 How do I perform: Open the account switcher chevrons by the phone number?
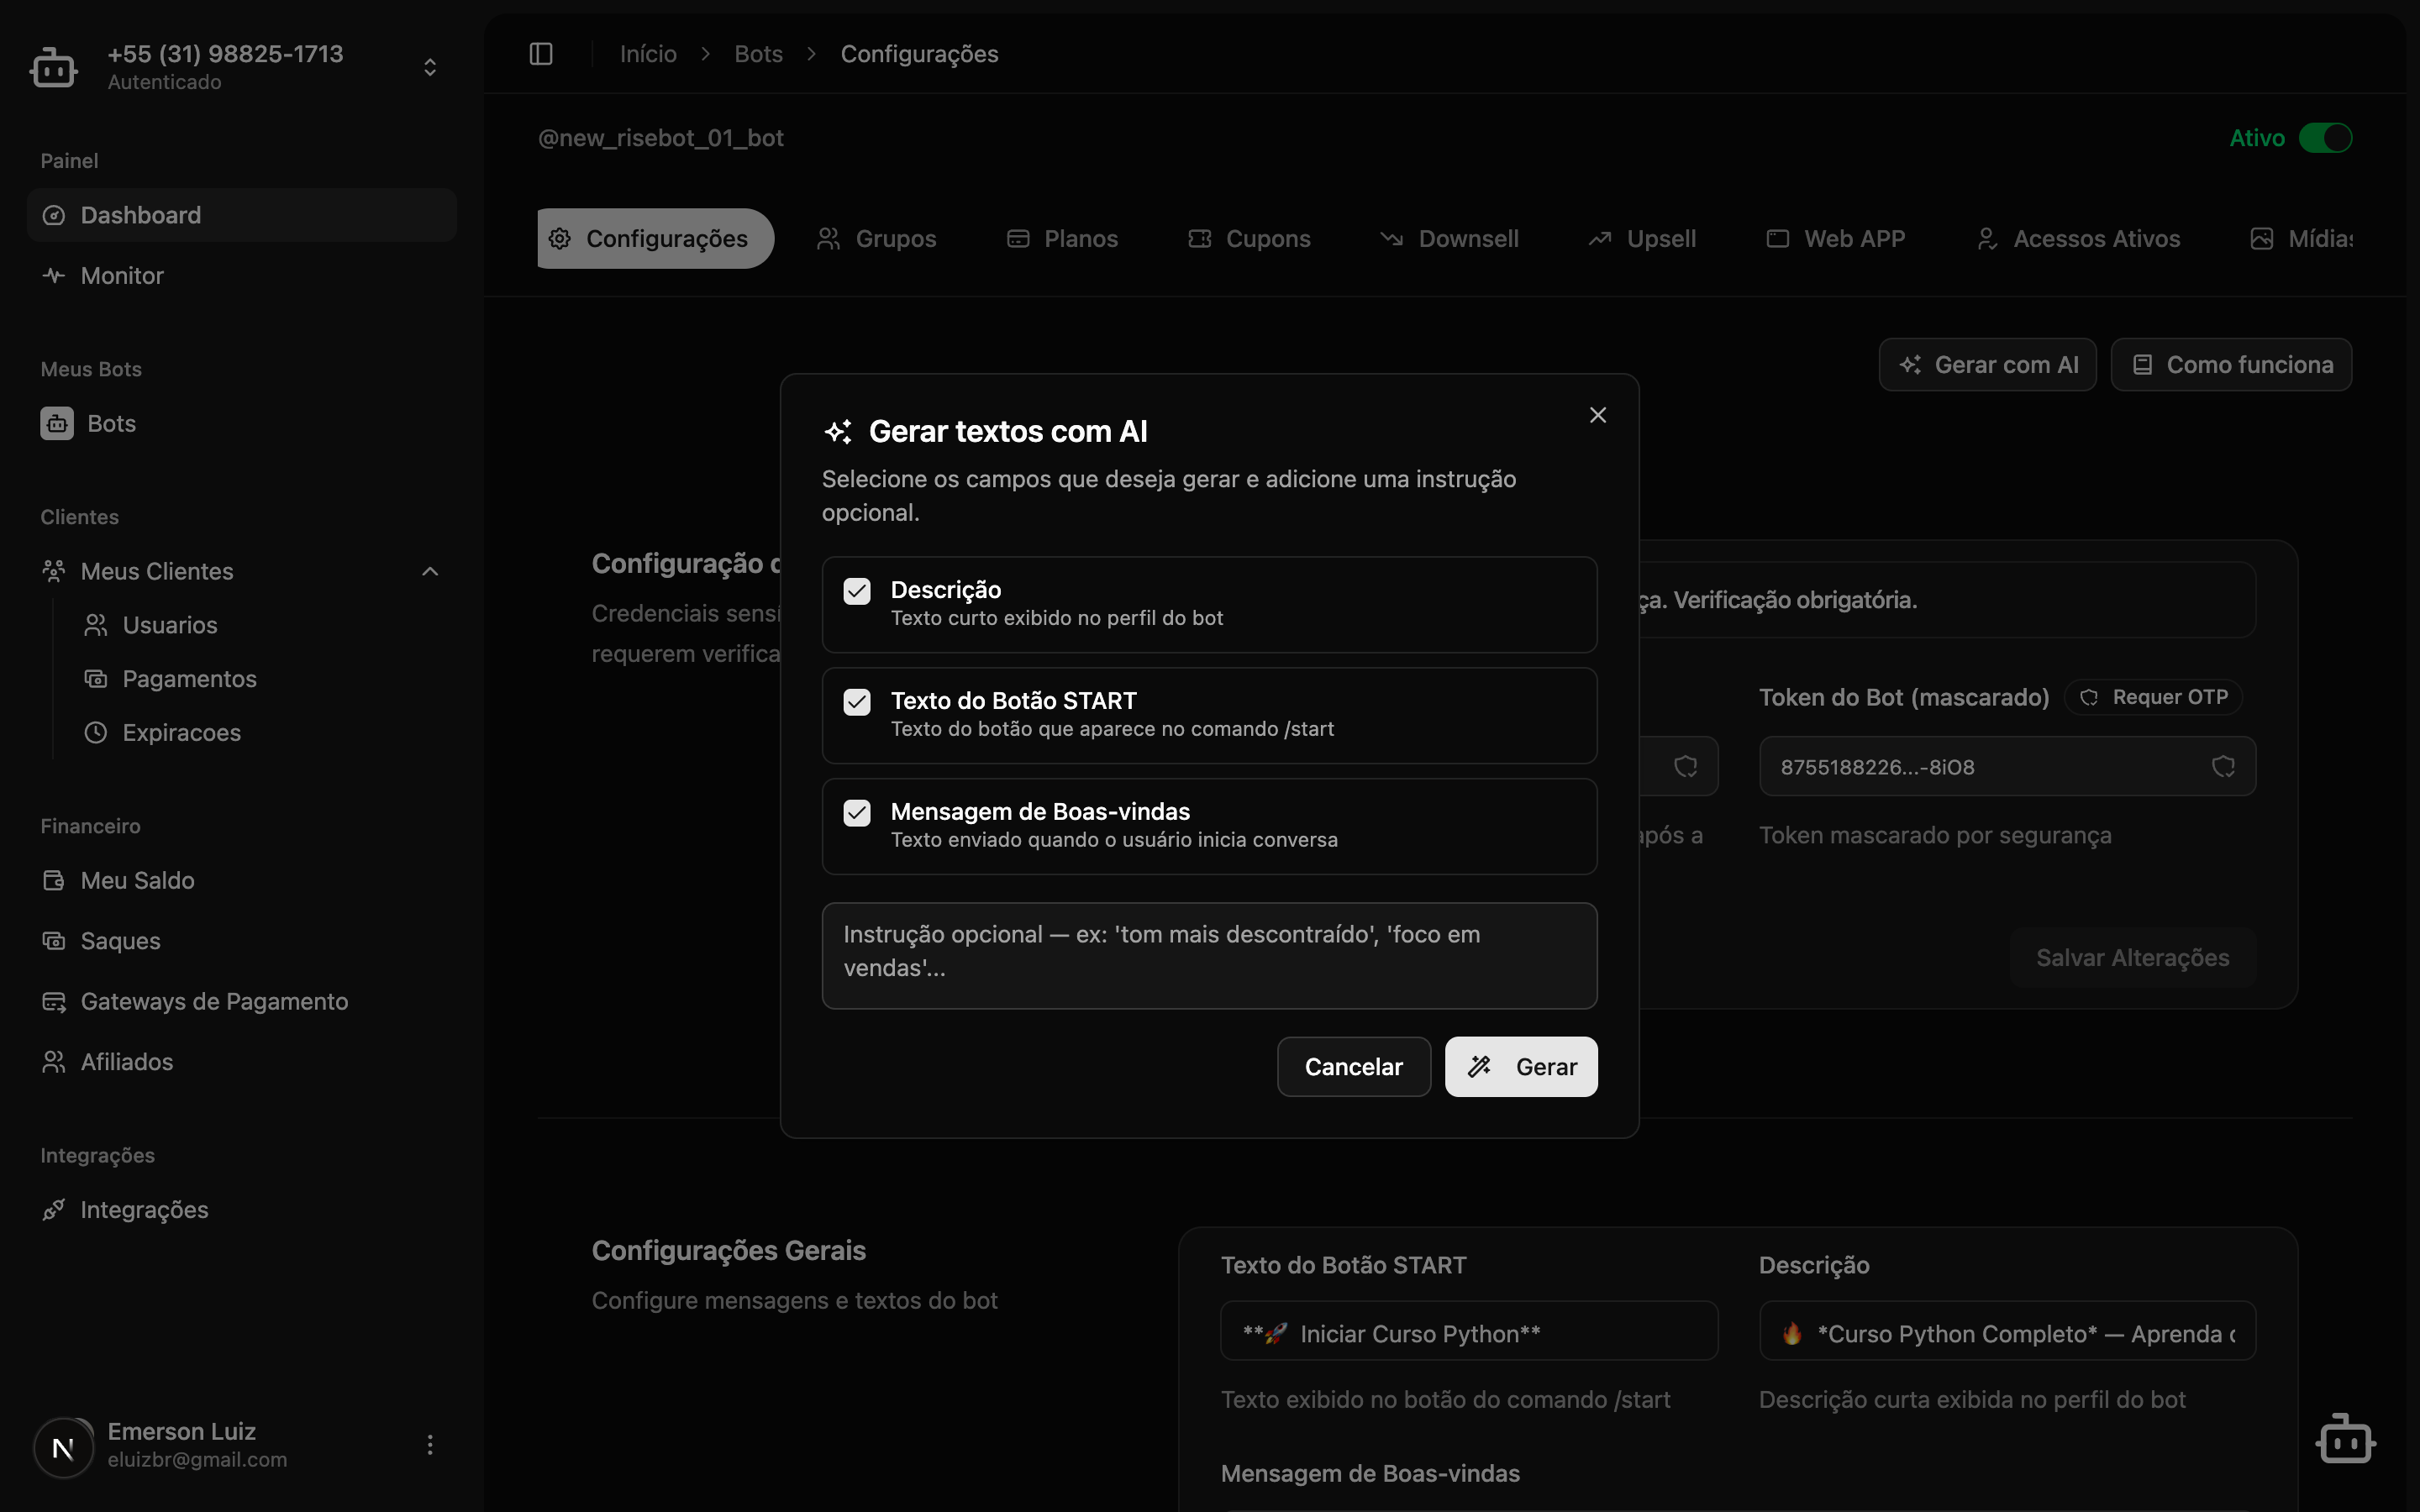[x=430, y=67]
